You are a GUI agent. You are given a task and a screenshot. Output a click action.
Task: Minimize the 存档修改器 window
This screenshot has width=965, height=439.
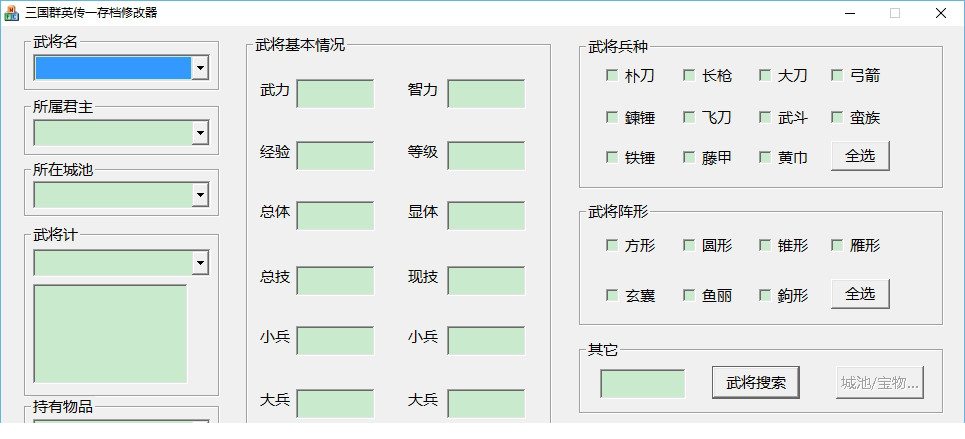coord(850,13)
